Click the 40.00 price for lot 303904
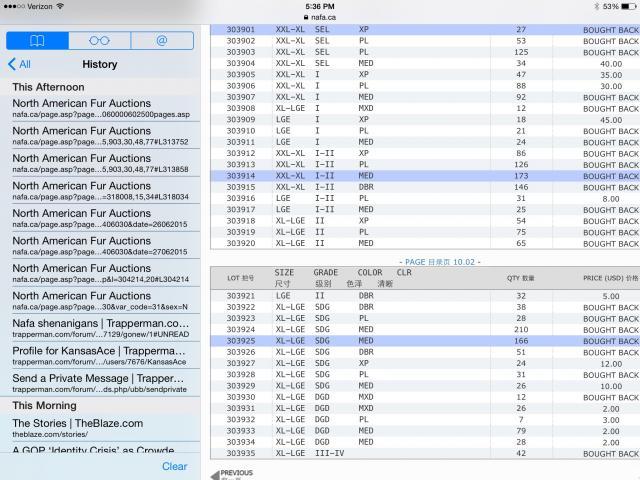The width and height of the screenshot is (640, 480). click(x=611, y=64)
